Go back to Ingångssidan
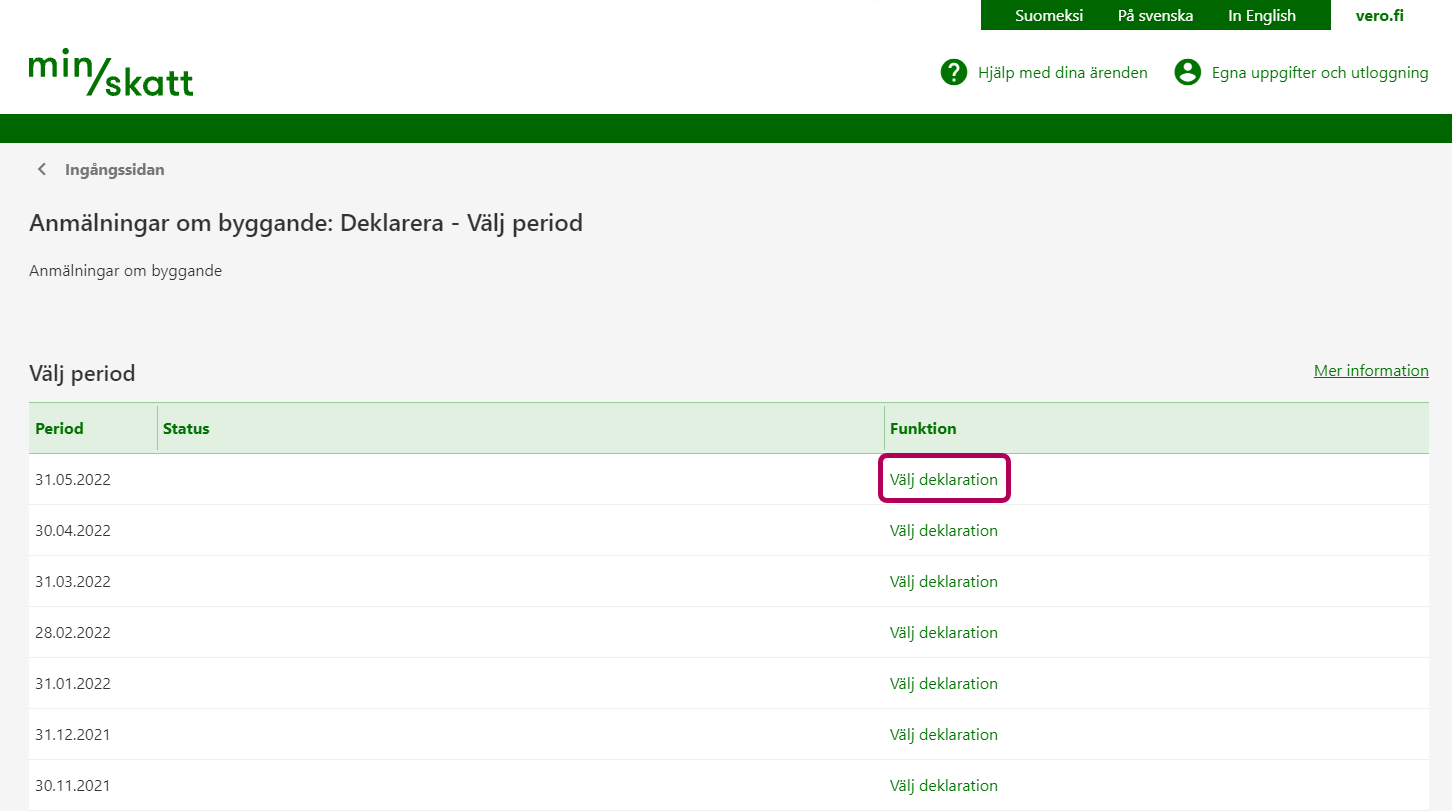The height and width of the screenshot is (811, 1452). click(x=114, y=170)
